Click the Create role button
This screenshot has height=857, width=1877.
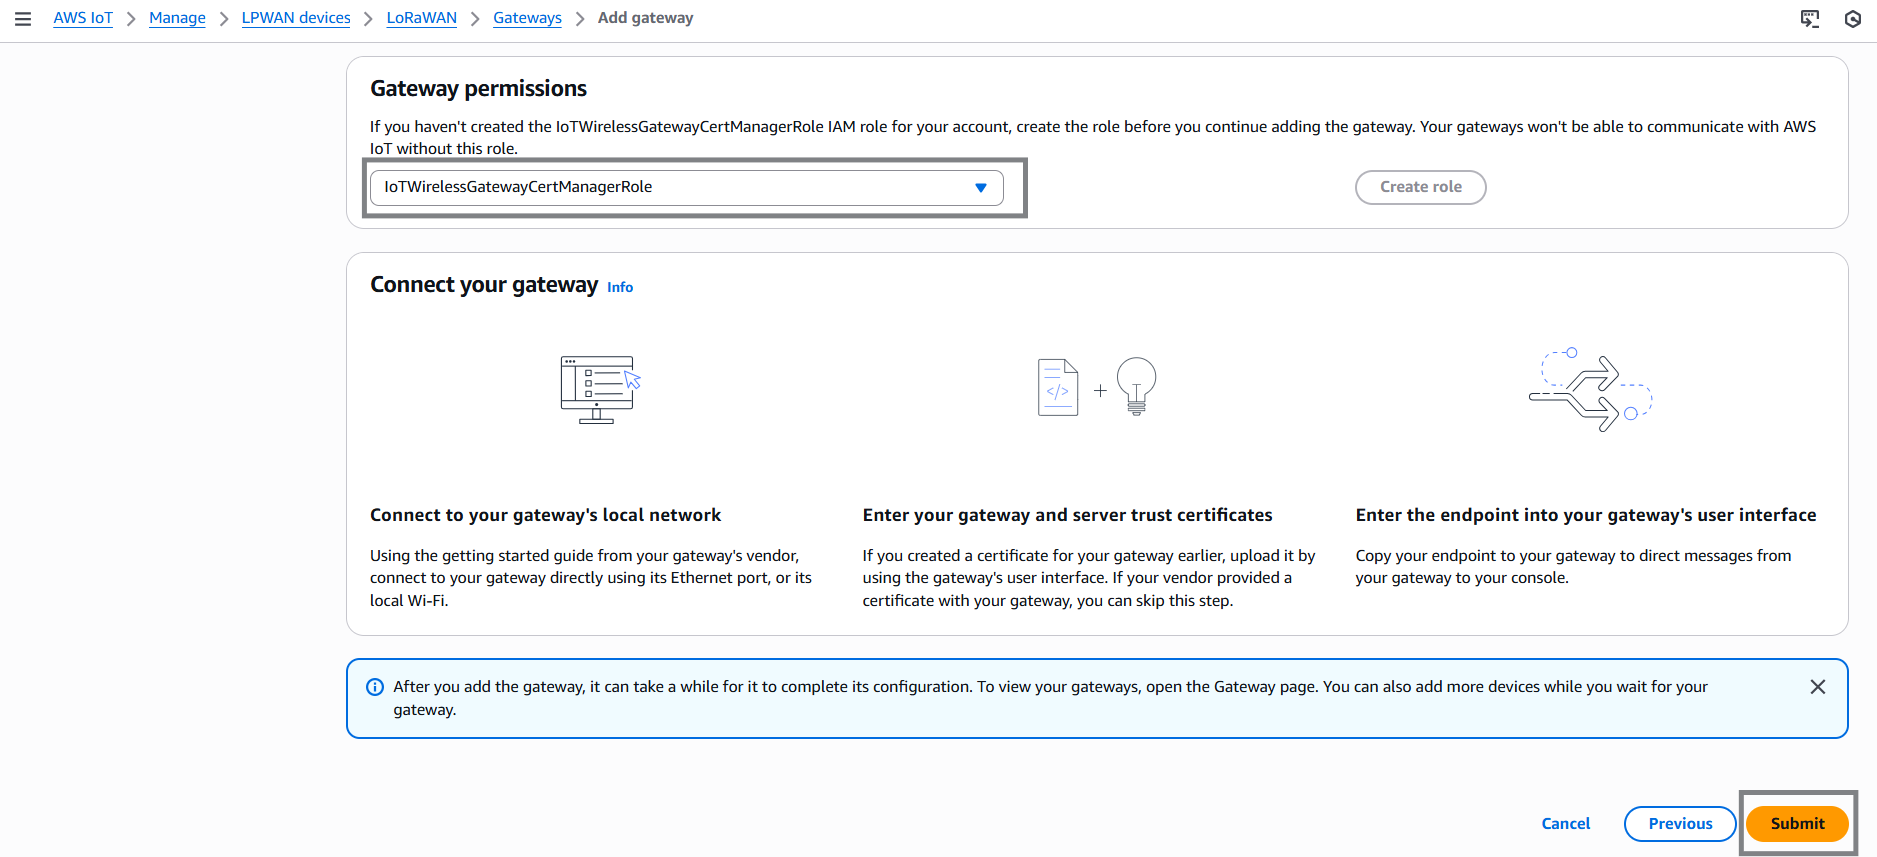pos(1421,187)
